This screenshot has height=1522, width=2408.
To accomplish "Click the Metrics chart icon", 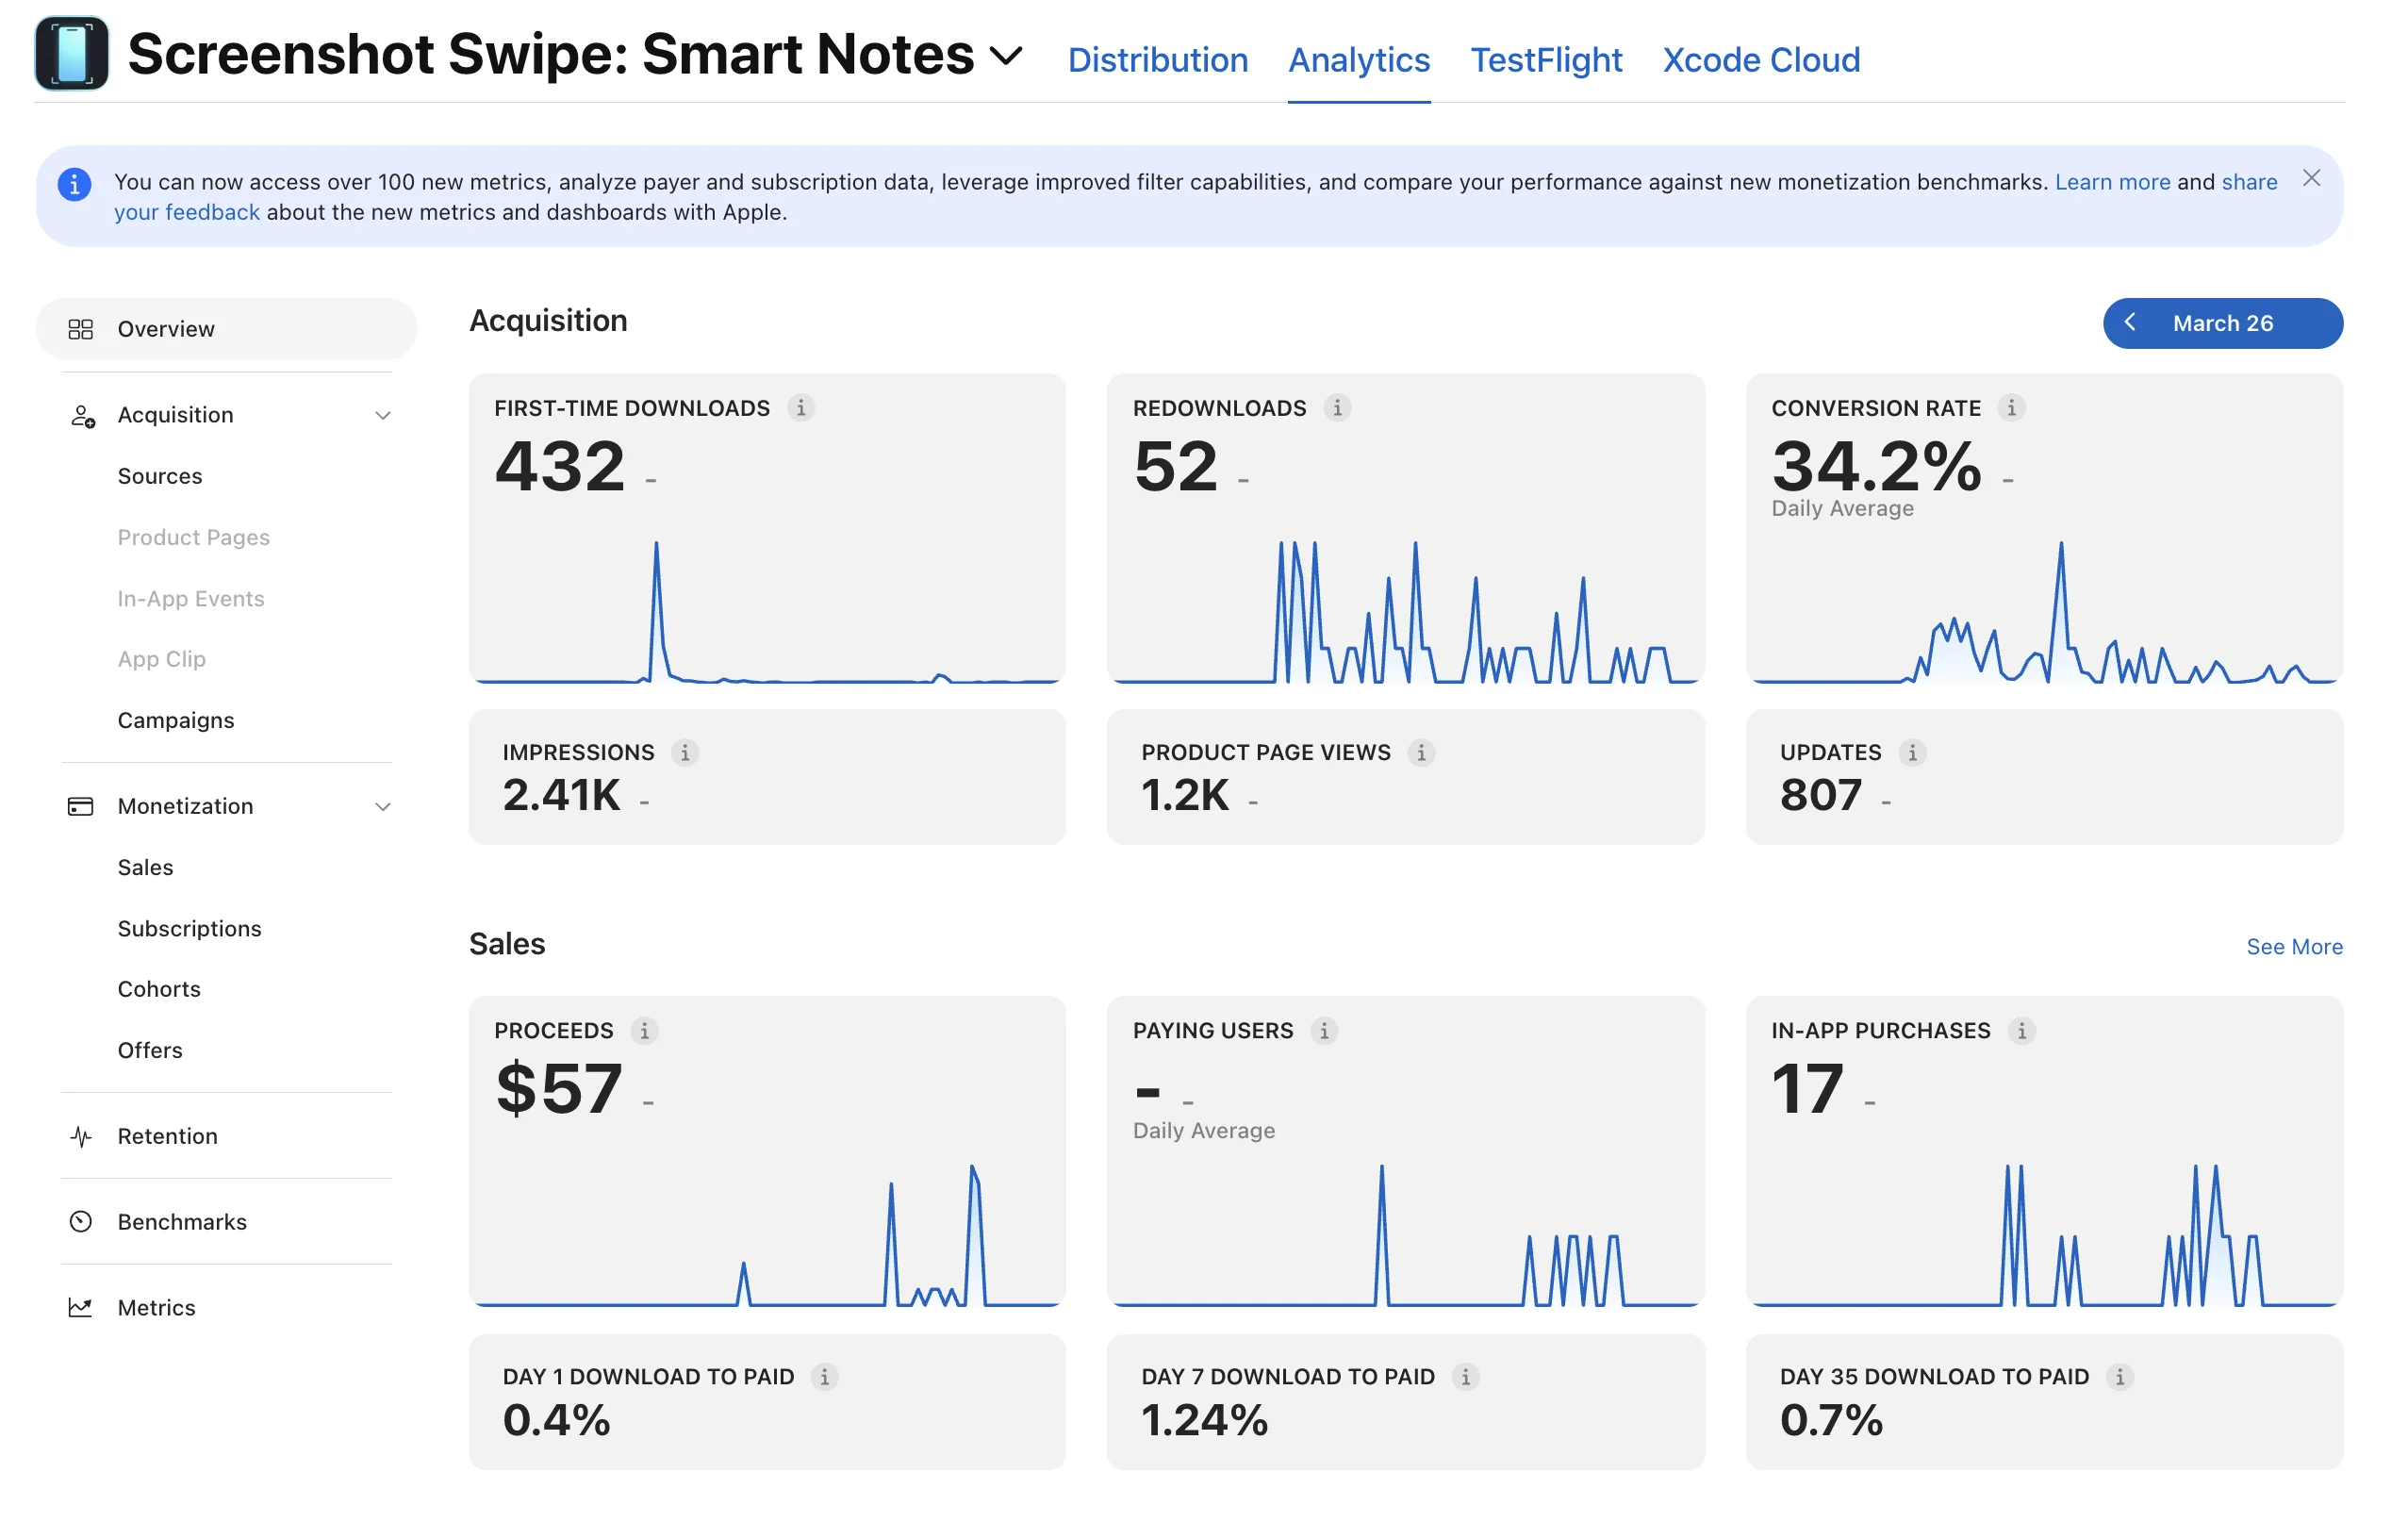I will tap(80, 1307).
